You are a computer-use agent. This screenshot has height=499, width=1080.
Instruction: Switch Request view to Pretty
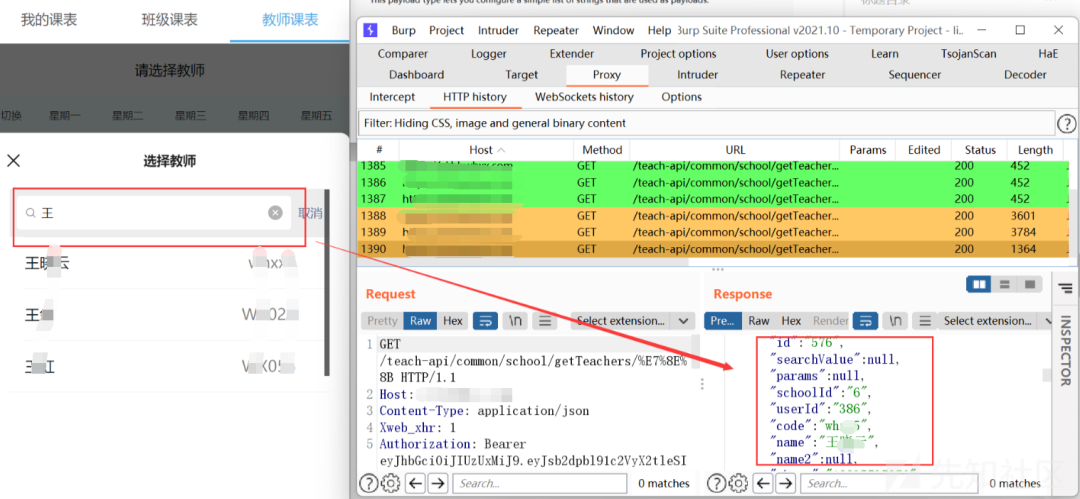click(x=382, y=320)
